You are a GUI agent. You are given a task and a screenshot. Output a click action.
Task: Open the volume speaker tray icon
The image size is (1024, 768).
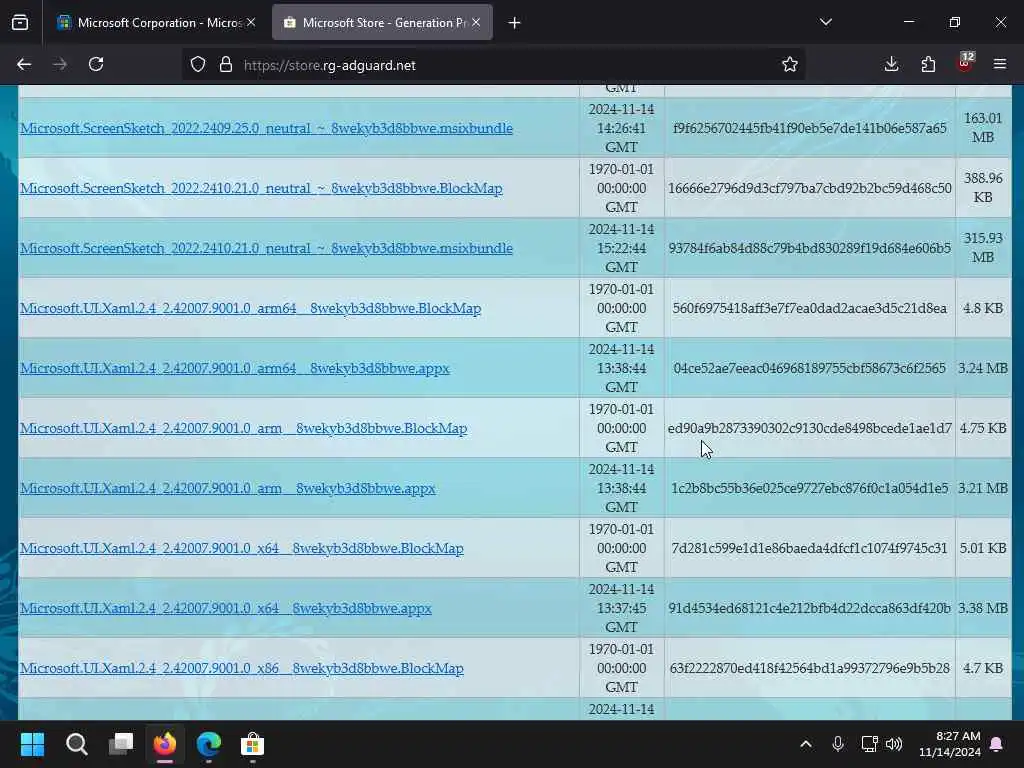click(894, 744)
